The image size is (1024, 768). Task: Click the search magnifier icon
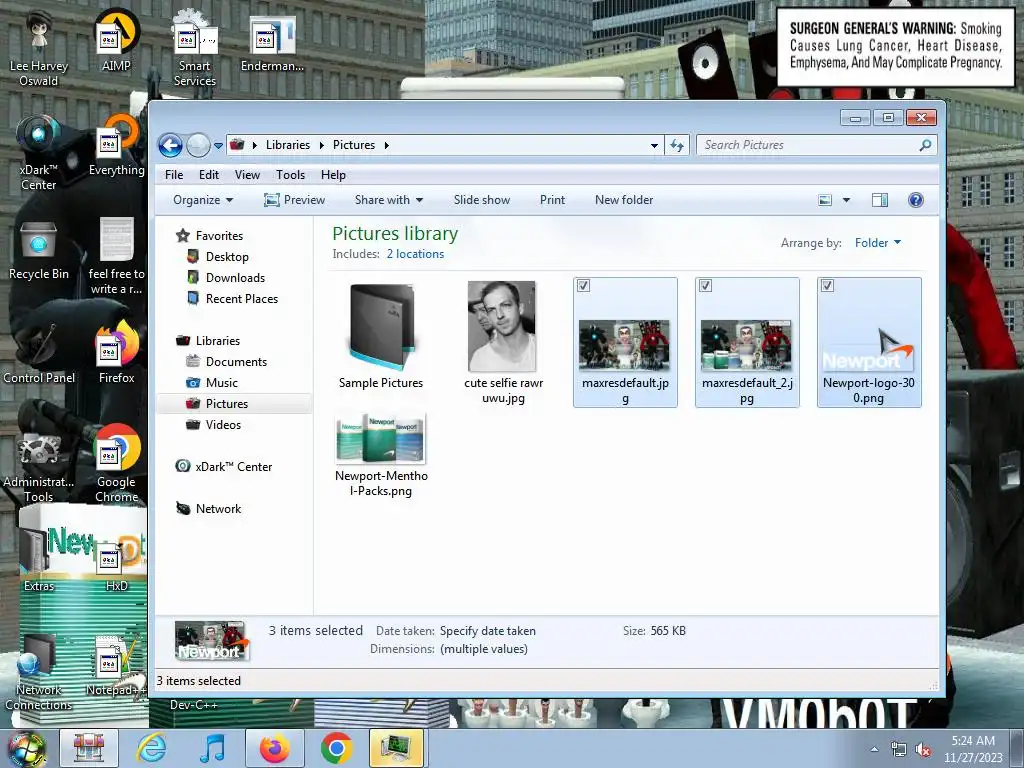[925, 145]
